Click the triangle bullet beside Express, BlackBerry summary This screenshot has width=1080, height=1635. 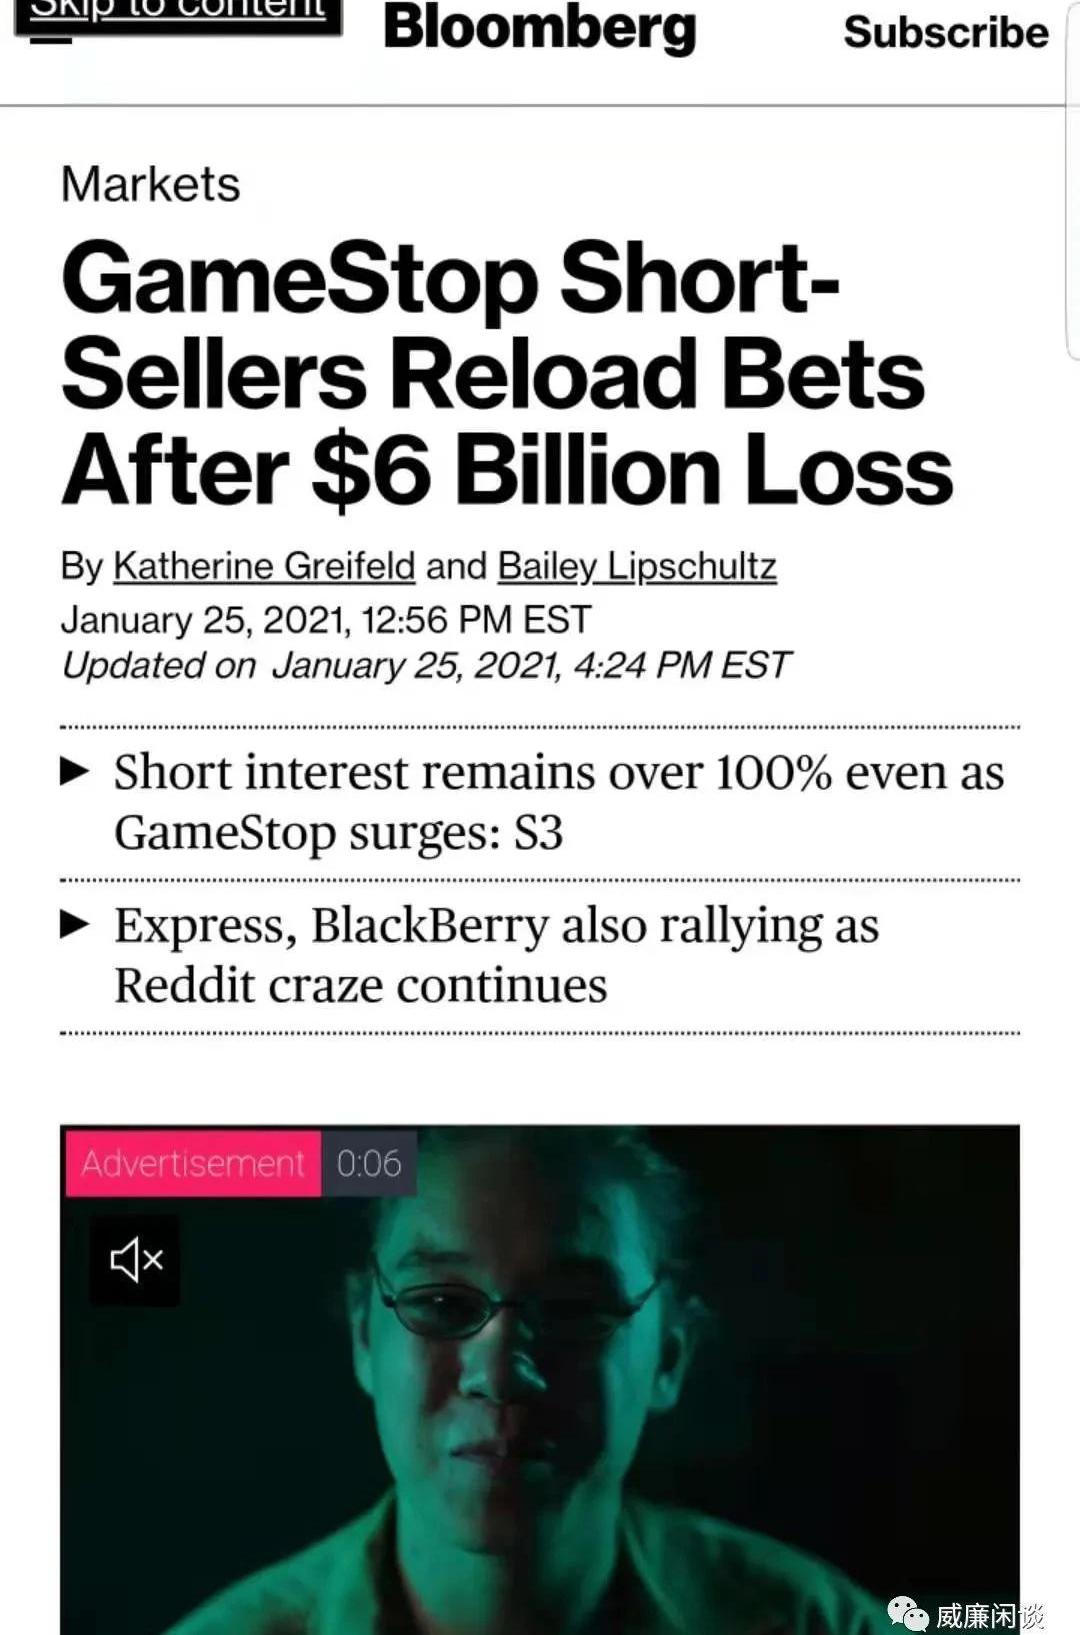coord(76,925)
